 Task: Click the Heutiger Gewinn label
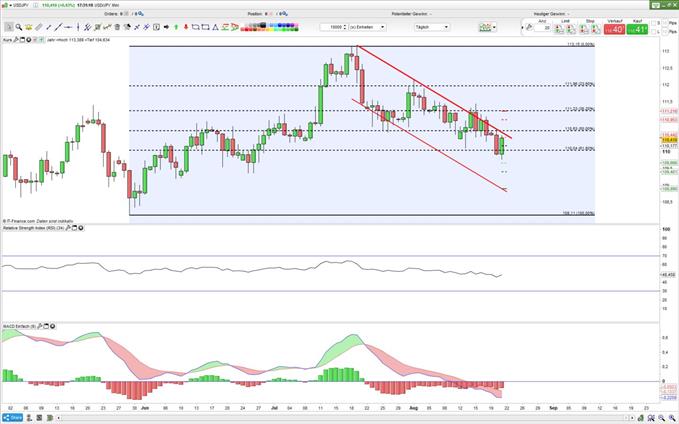(x=551, y=14)
